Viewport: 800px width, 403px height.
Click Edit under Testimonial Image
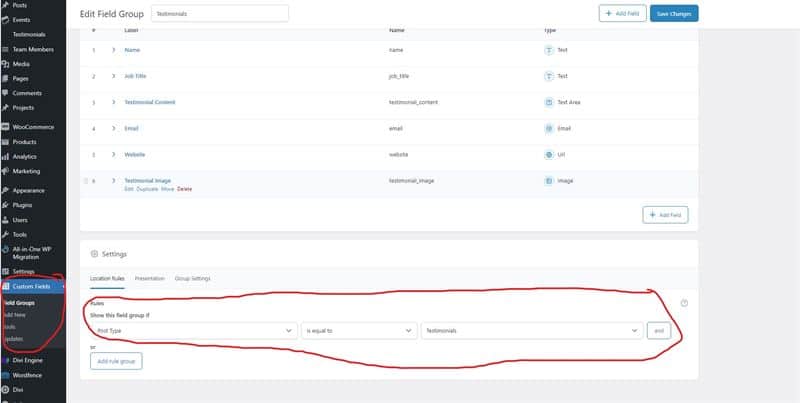point(129,189)
